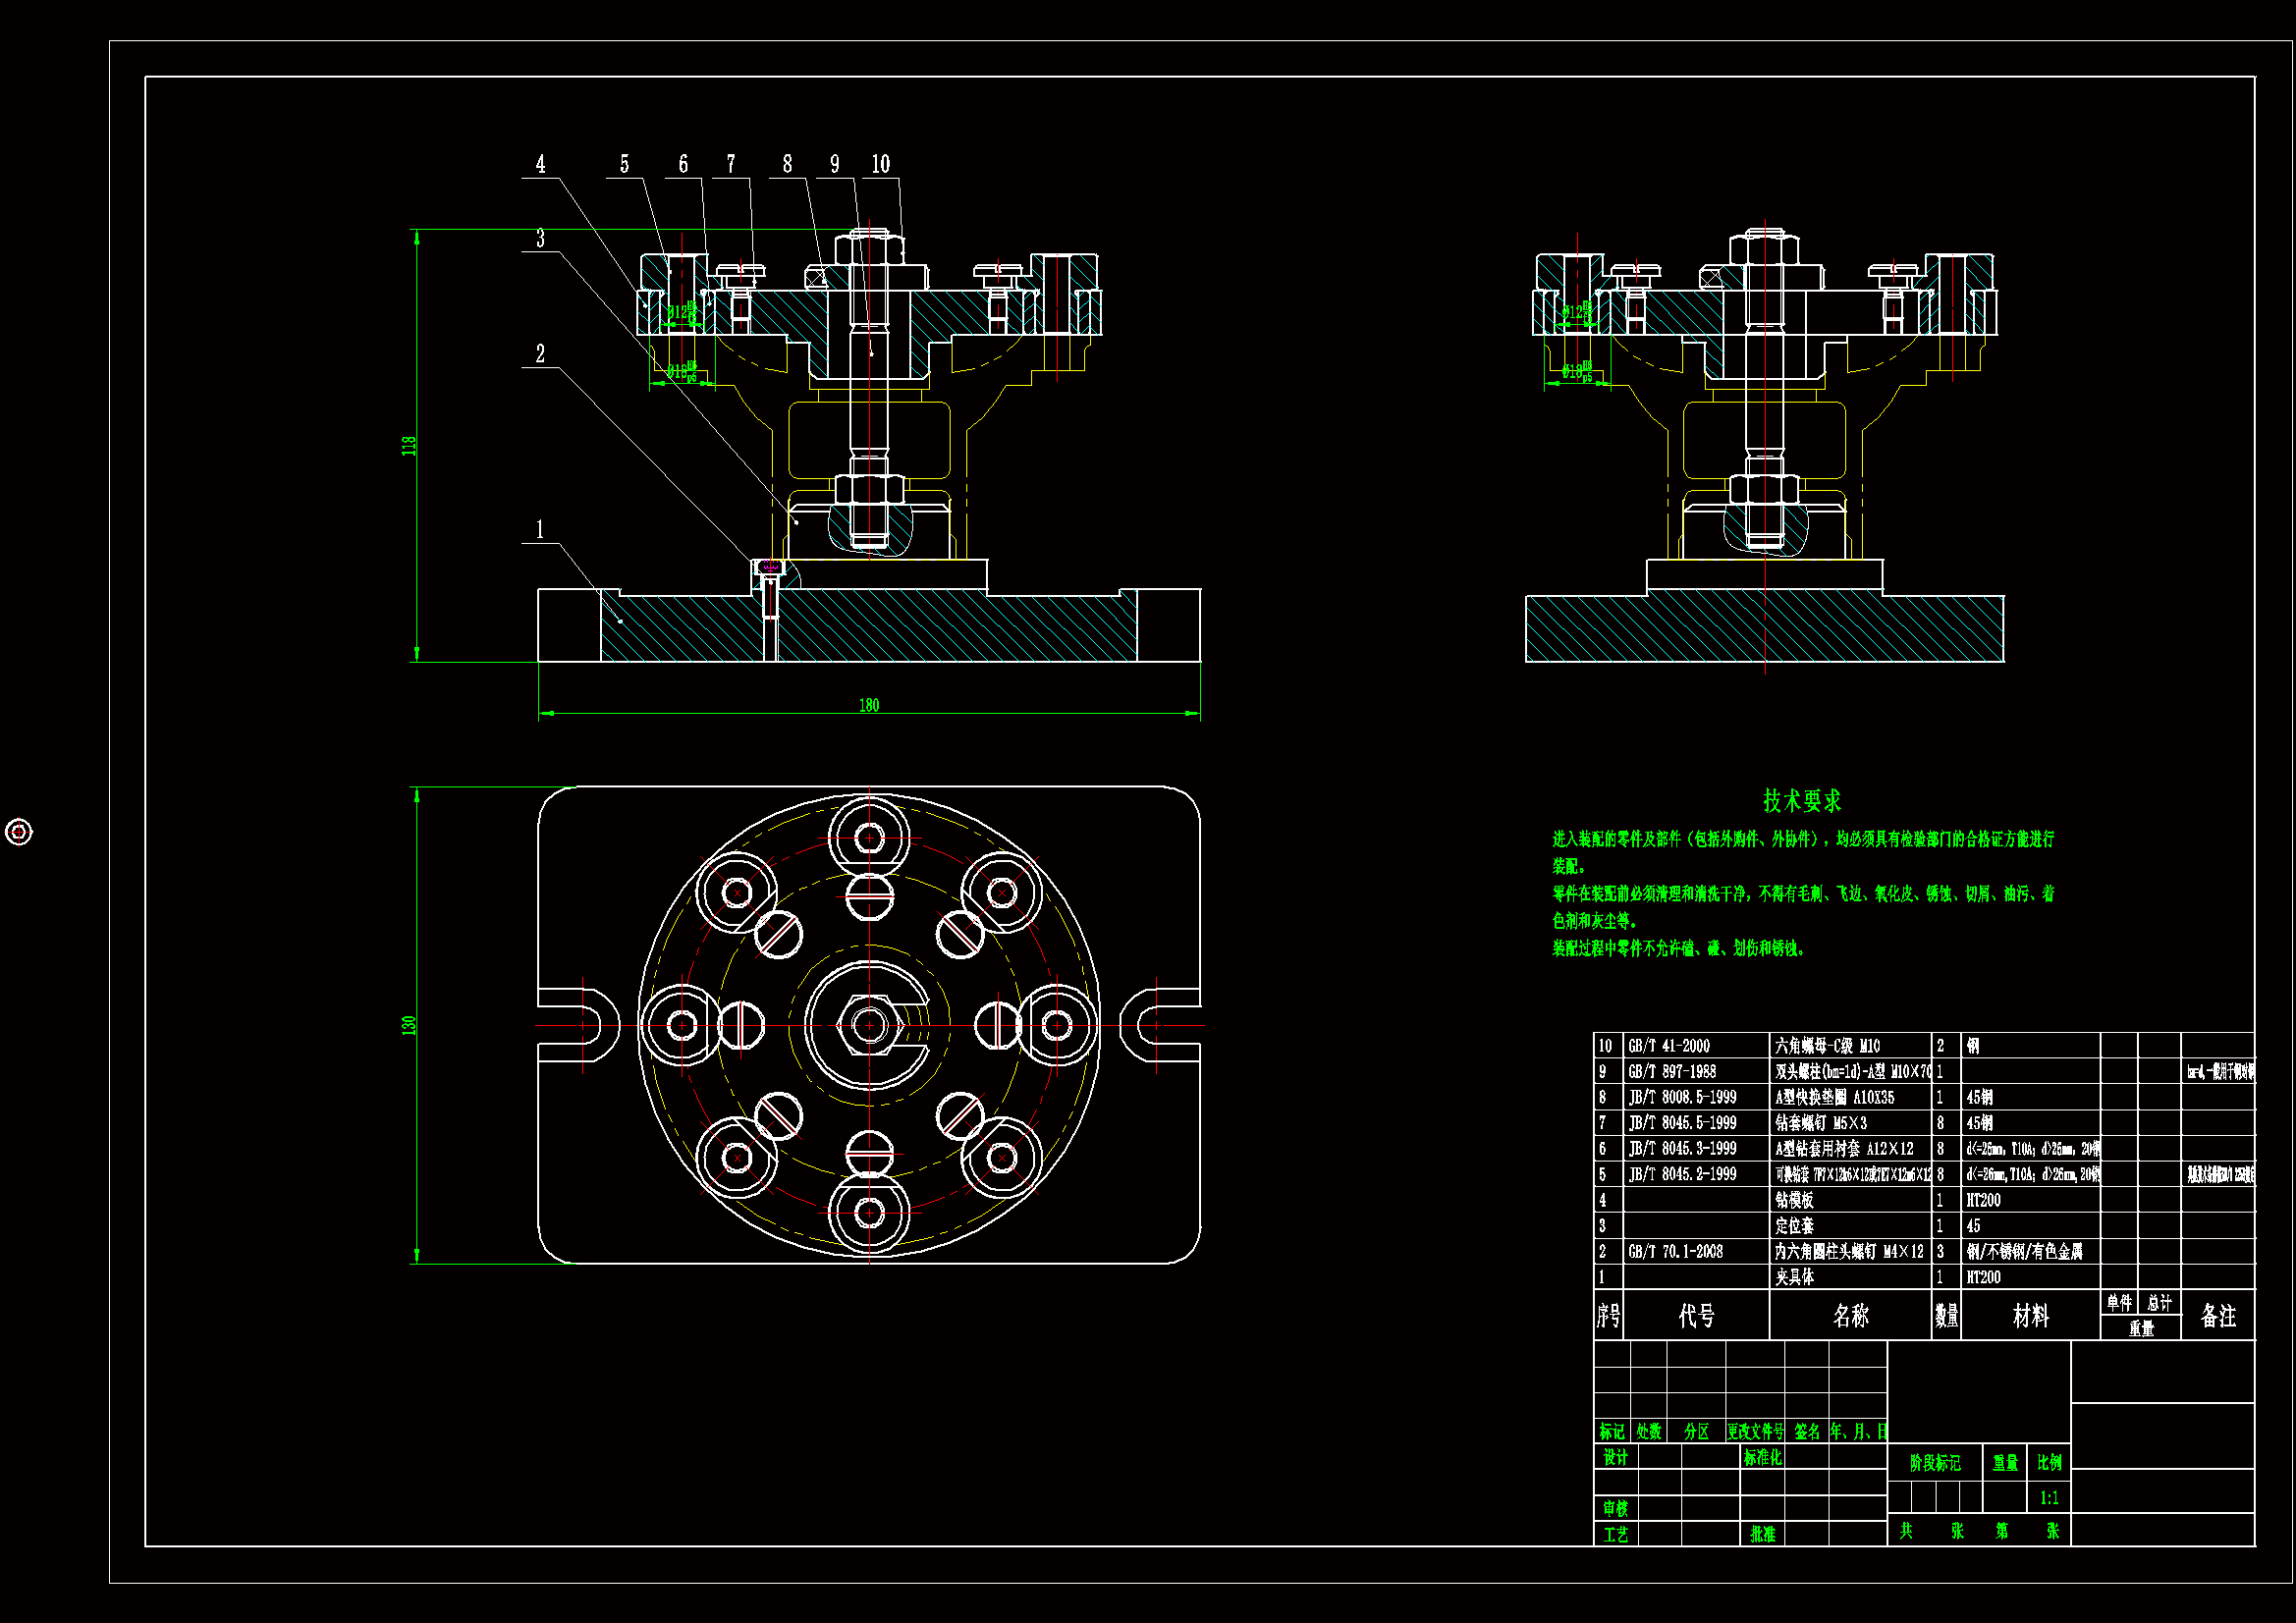Click the 名称 column header
This screenshot has width=2296, height=1623.
tap(1850, 1316)
